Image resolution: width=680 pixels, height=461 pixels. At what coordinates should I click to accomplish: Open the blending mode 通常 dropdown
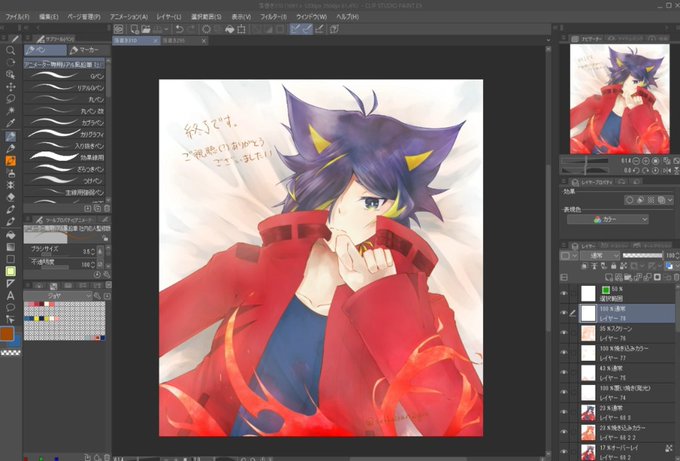pyautogui.click(x=600, y=255)
